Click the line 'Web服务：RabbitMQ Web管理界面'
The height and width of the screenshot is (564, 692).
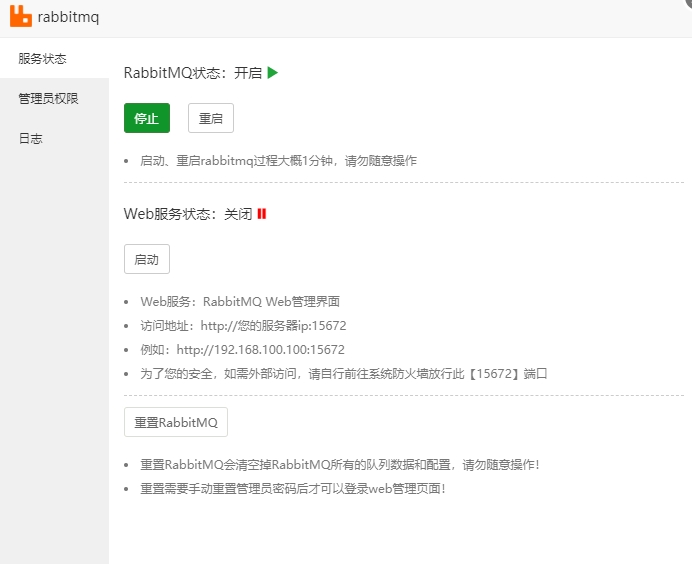(240, 301)
